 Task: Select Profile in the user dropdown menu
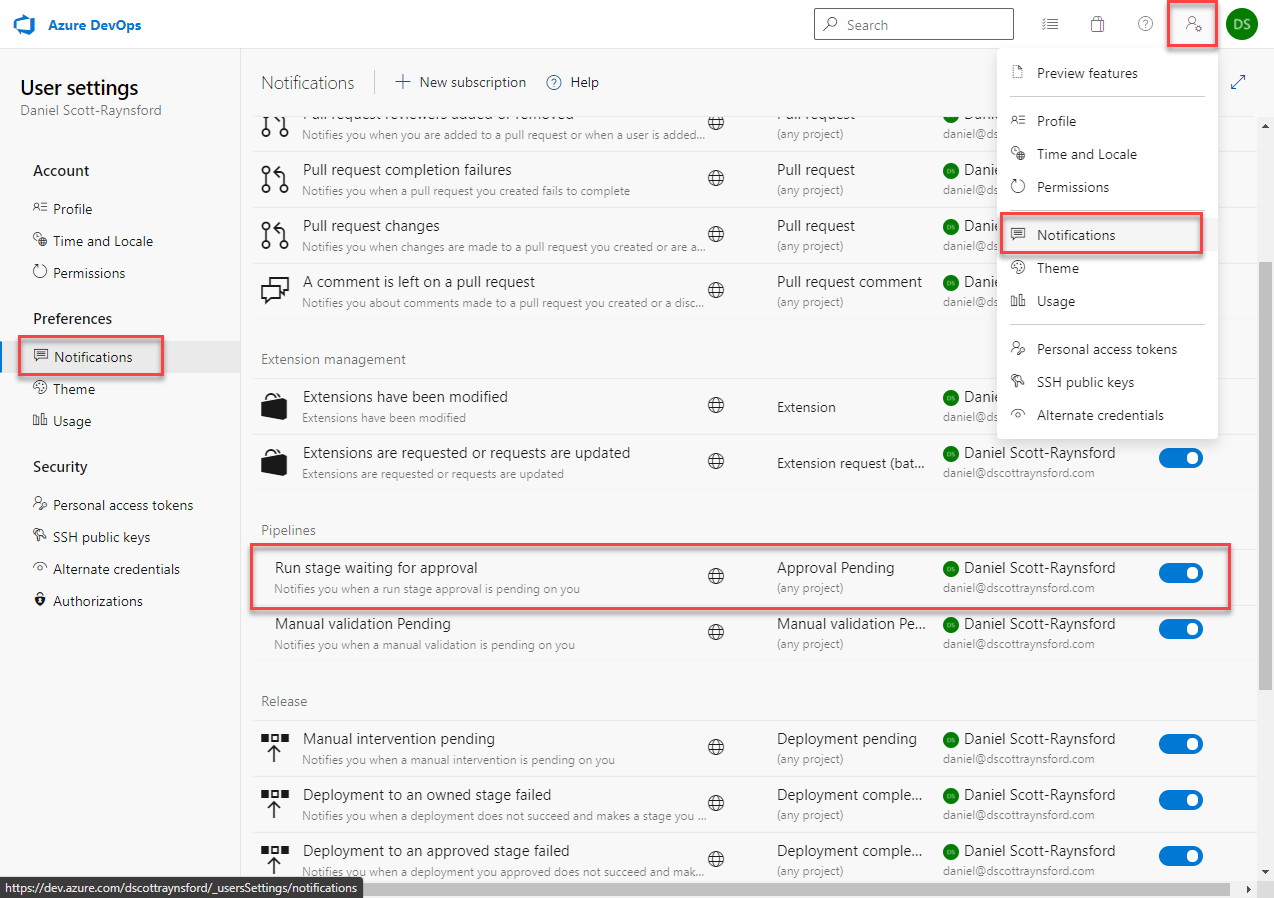(1107, 121)
